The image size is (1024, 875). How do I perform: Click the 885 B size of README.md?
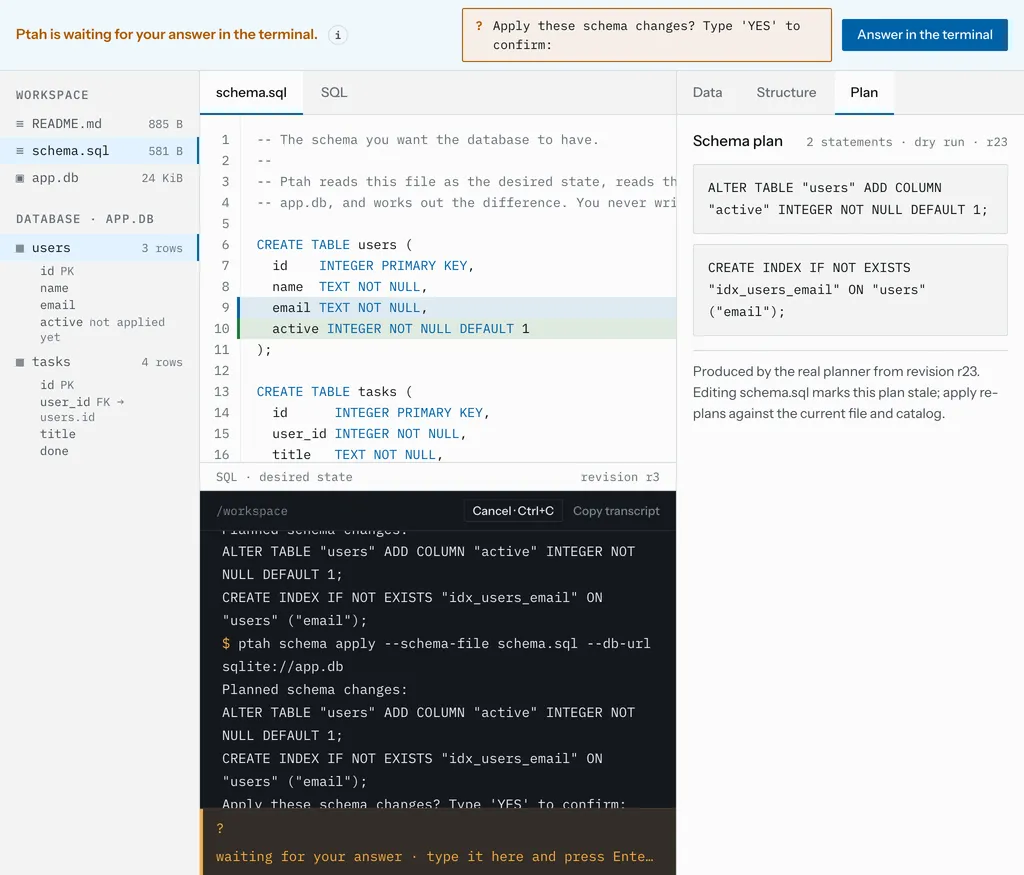[x=165, y=124]
